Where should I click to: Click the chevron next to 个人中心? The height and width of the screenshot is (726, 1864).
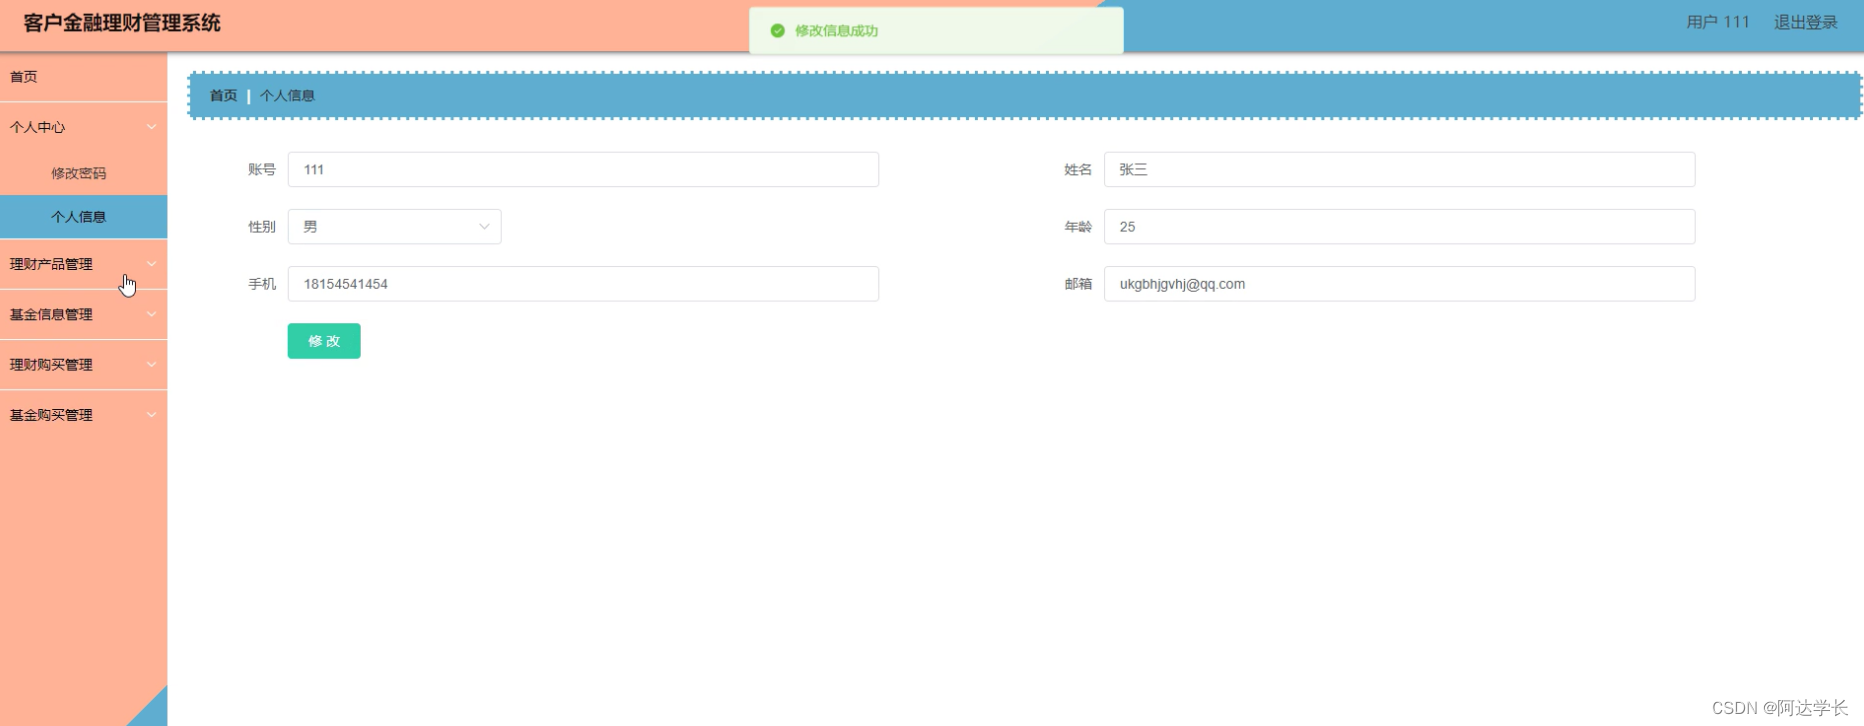coord(152,127)
